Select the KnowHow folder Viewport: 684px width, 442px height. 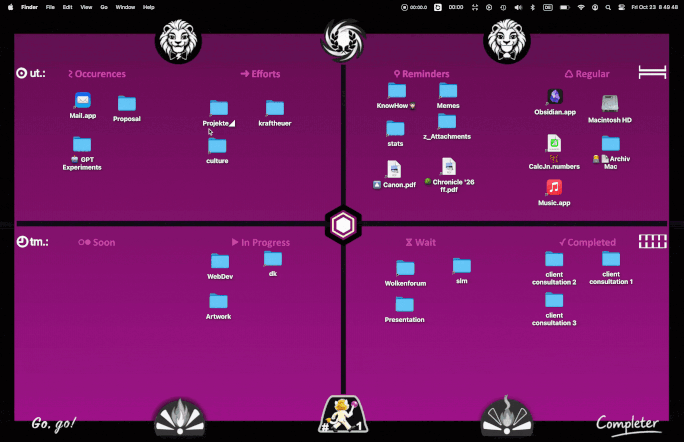click(397, 90)
